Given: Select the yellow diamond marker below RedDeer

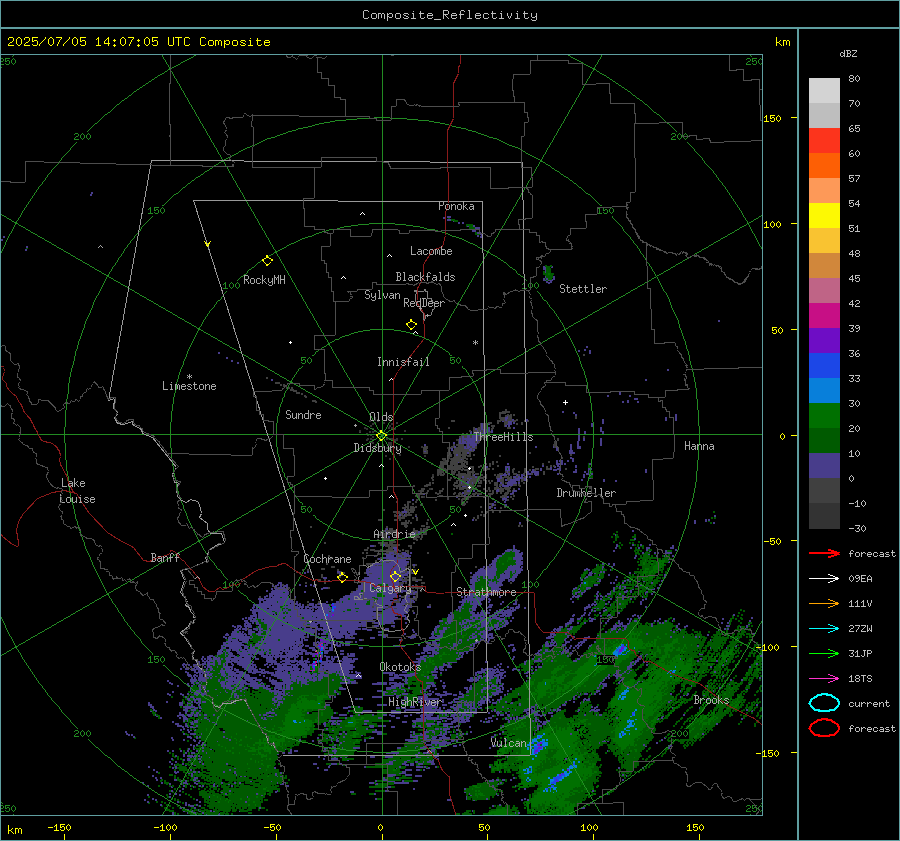Looking at the screenshot, I should [x=412, y=325].
